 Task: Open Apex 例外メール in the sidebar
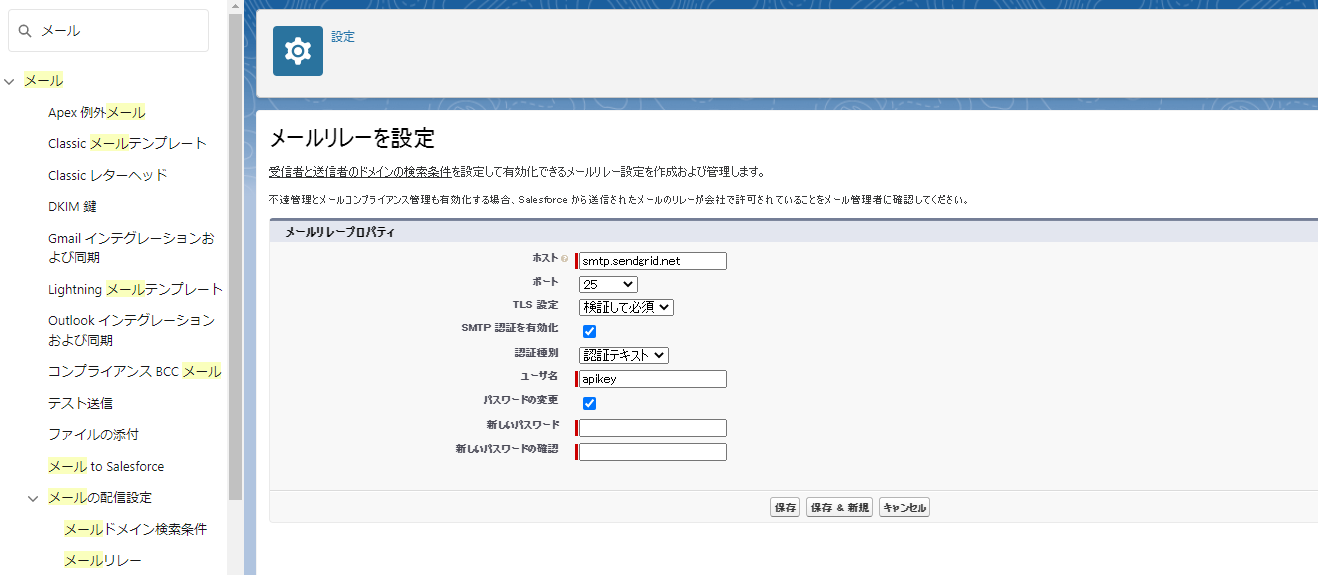point(97,112)
